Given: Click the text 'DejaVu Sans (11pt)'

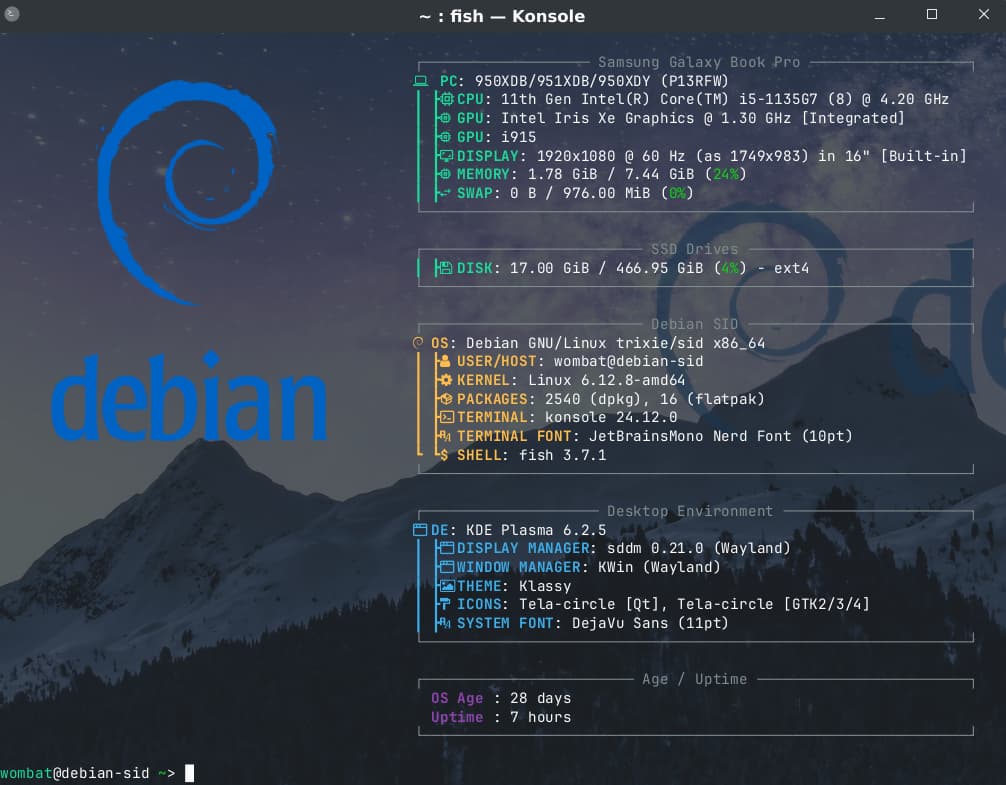Looking at the screenshot, I should coord(650,623).
